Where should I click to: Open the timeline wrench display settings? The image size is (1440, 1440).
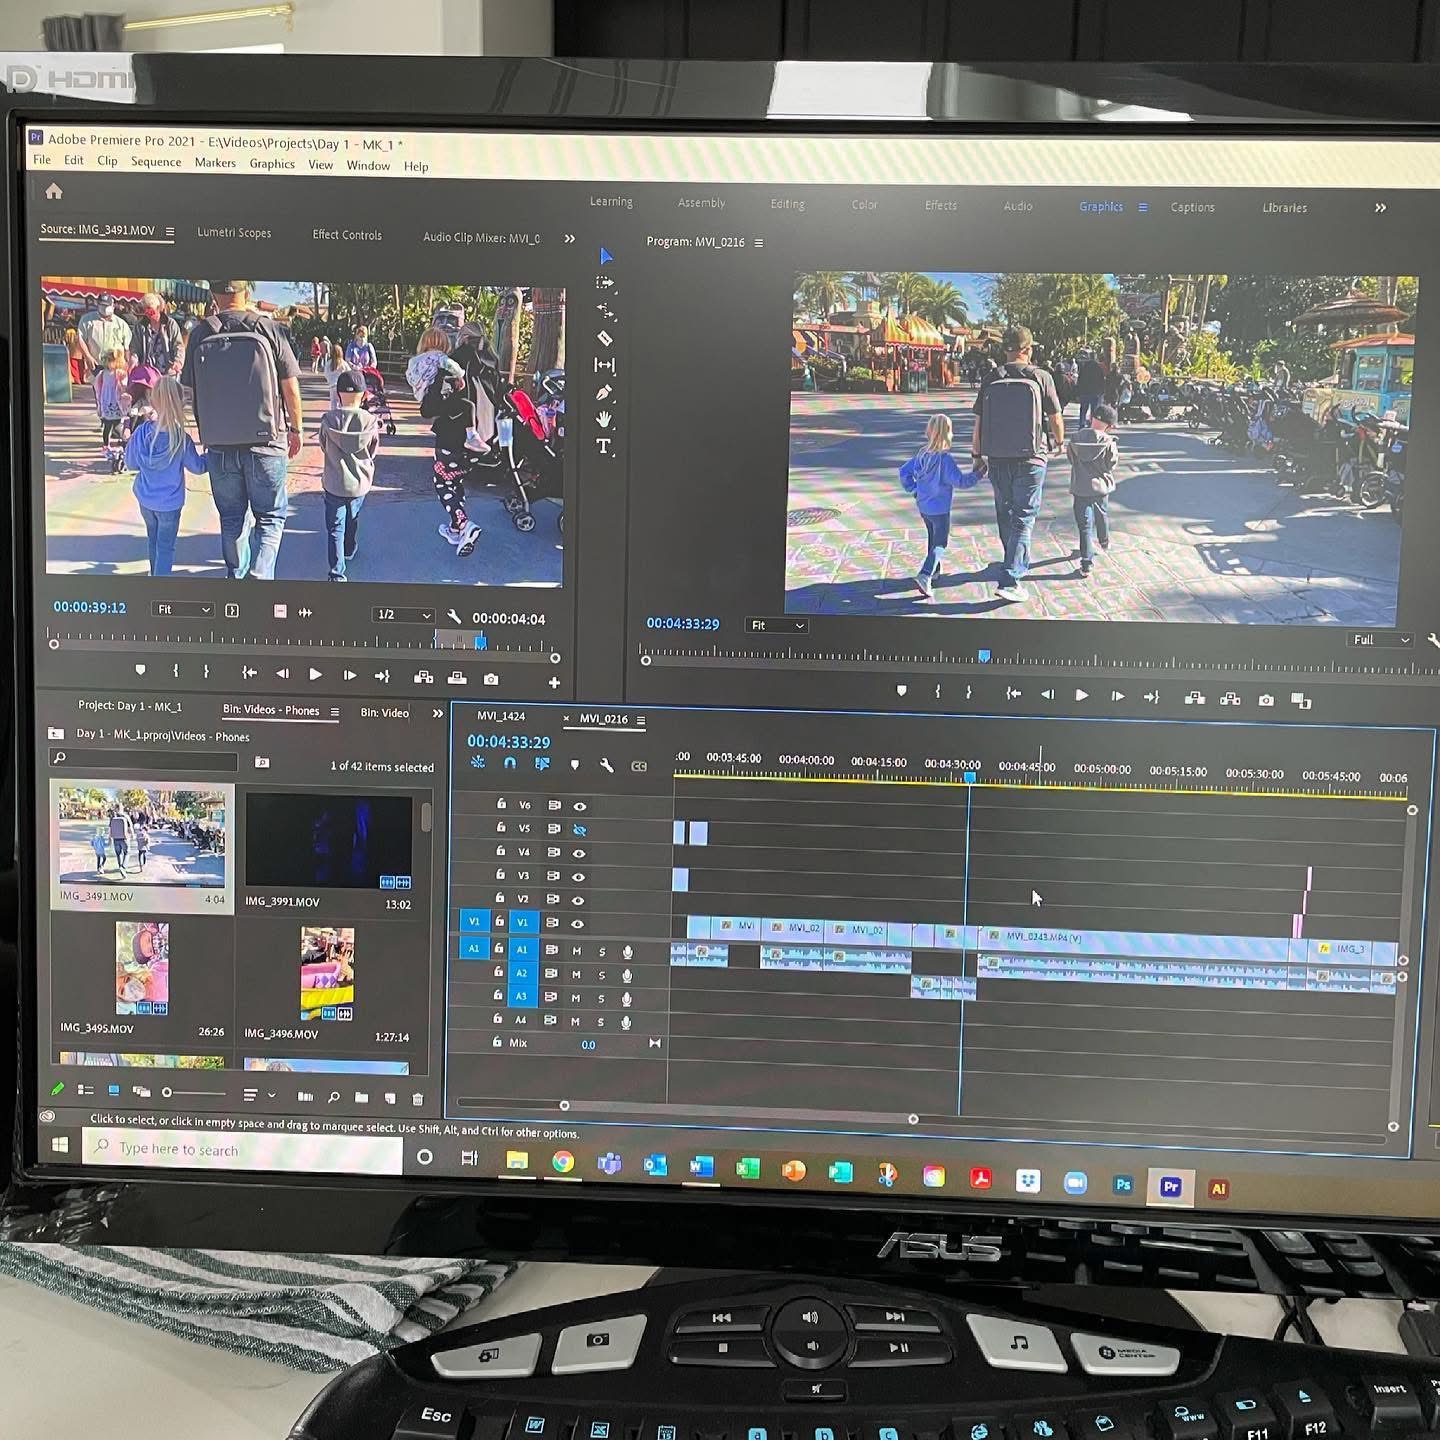[x=606, y=765]
